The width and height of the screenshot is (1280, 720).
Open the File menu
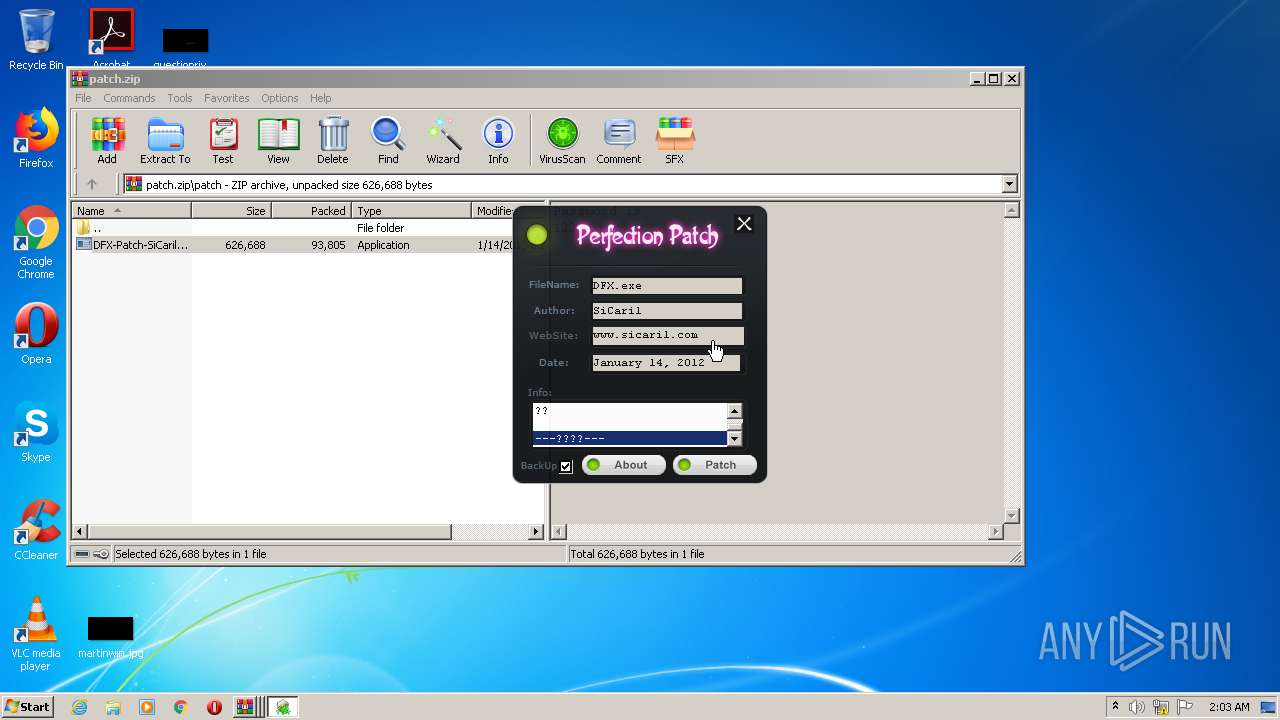coord(83,98)
